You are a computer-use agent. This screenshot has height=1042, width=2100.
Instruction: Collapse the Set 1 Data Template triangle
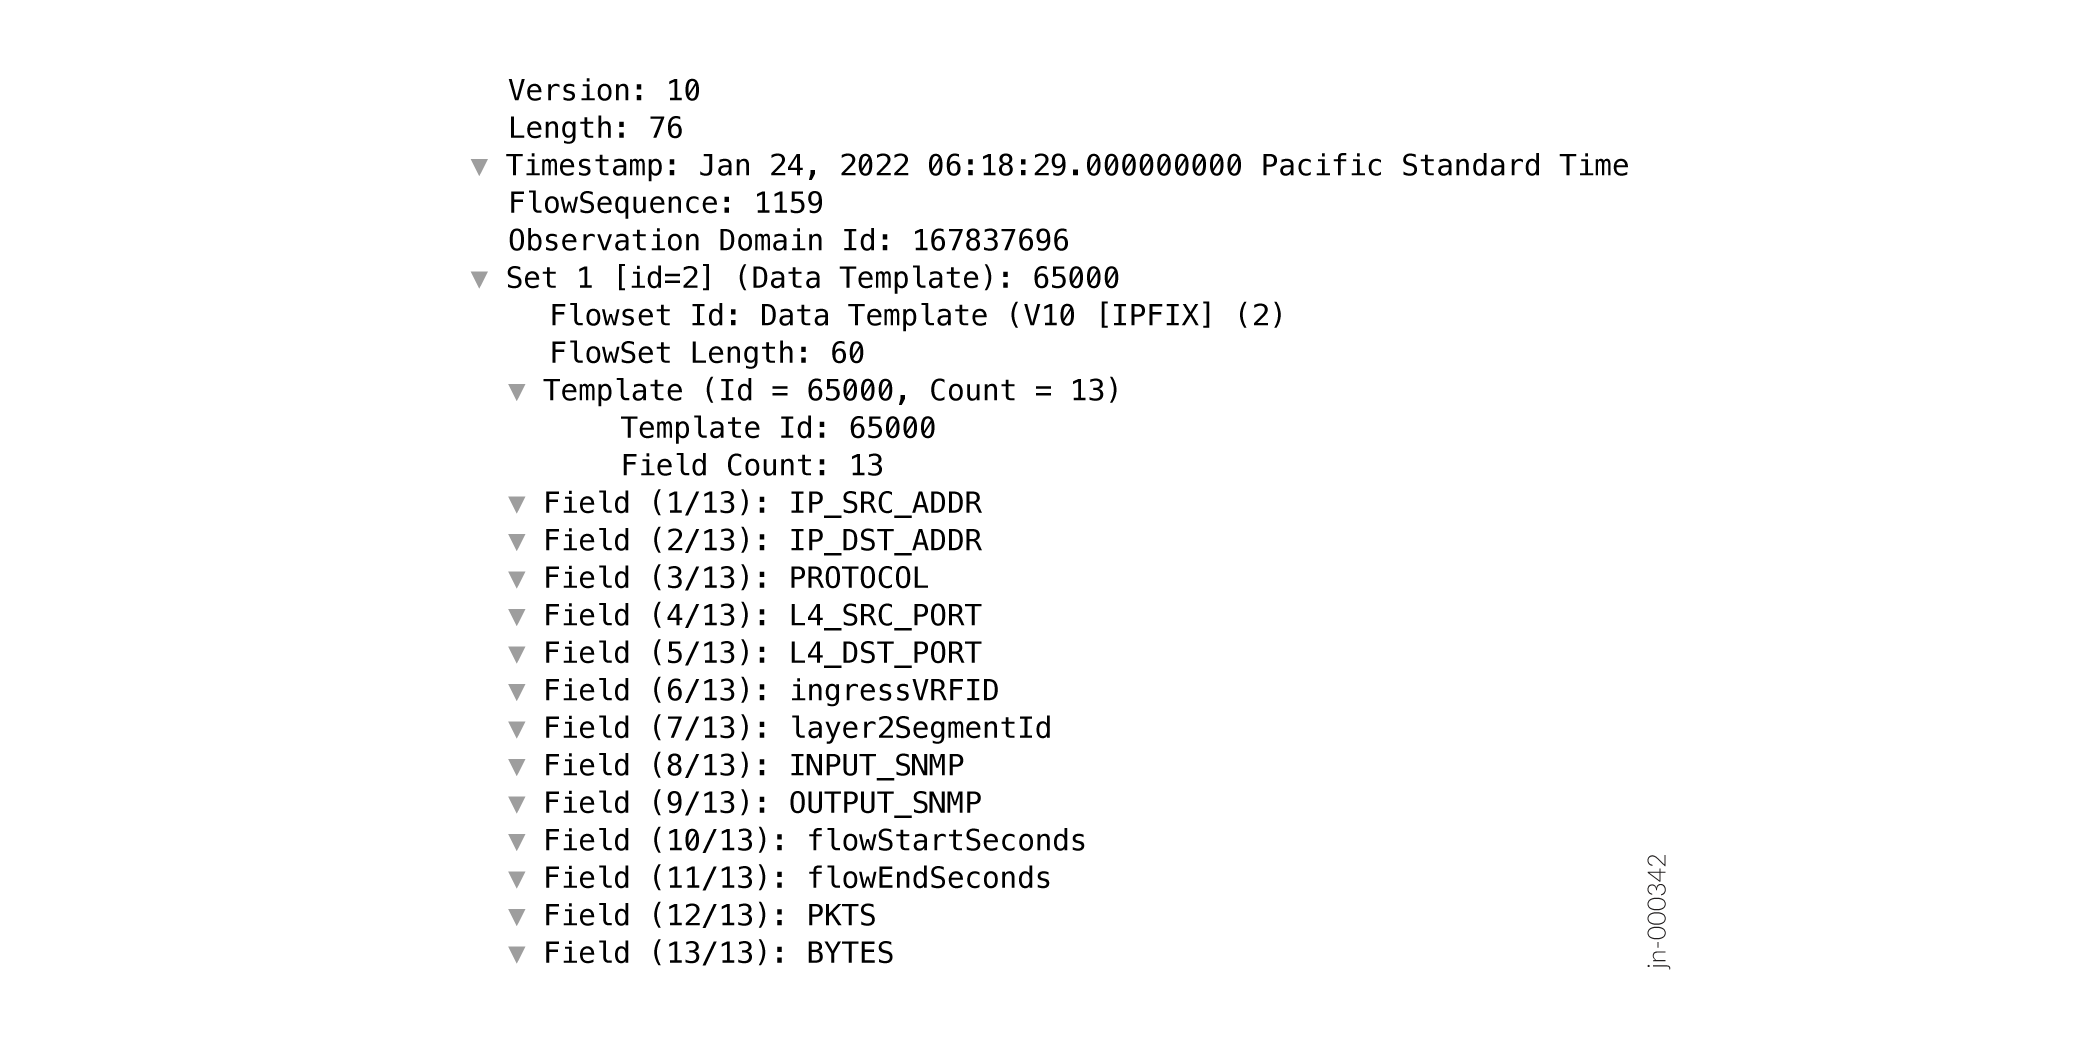(x=480, y=280)
